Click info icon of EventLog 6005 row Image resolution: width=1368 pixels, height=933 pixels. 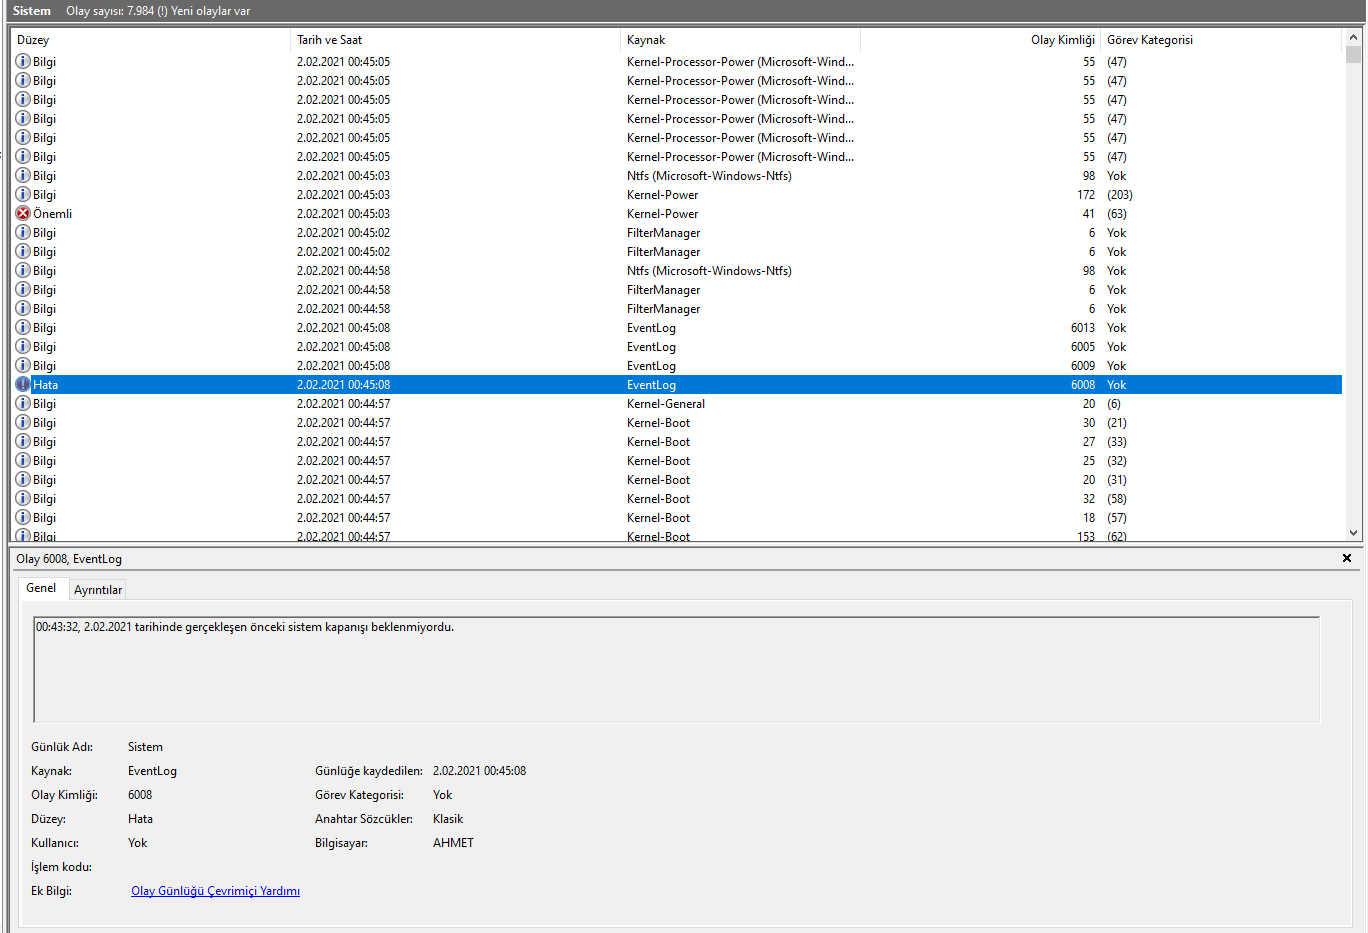pos(23,347)
